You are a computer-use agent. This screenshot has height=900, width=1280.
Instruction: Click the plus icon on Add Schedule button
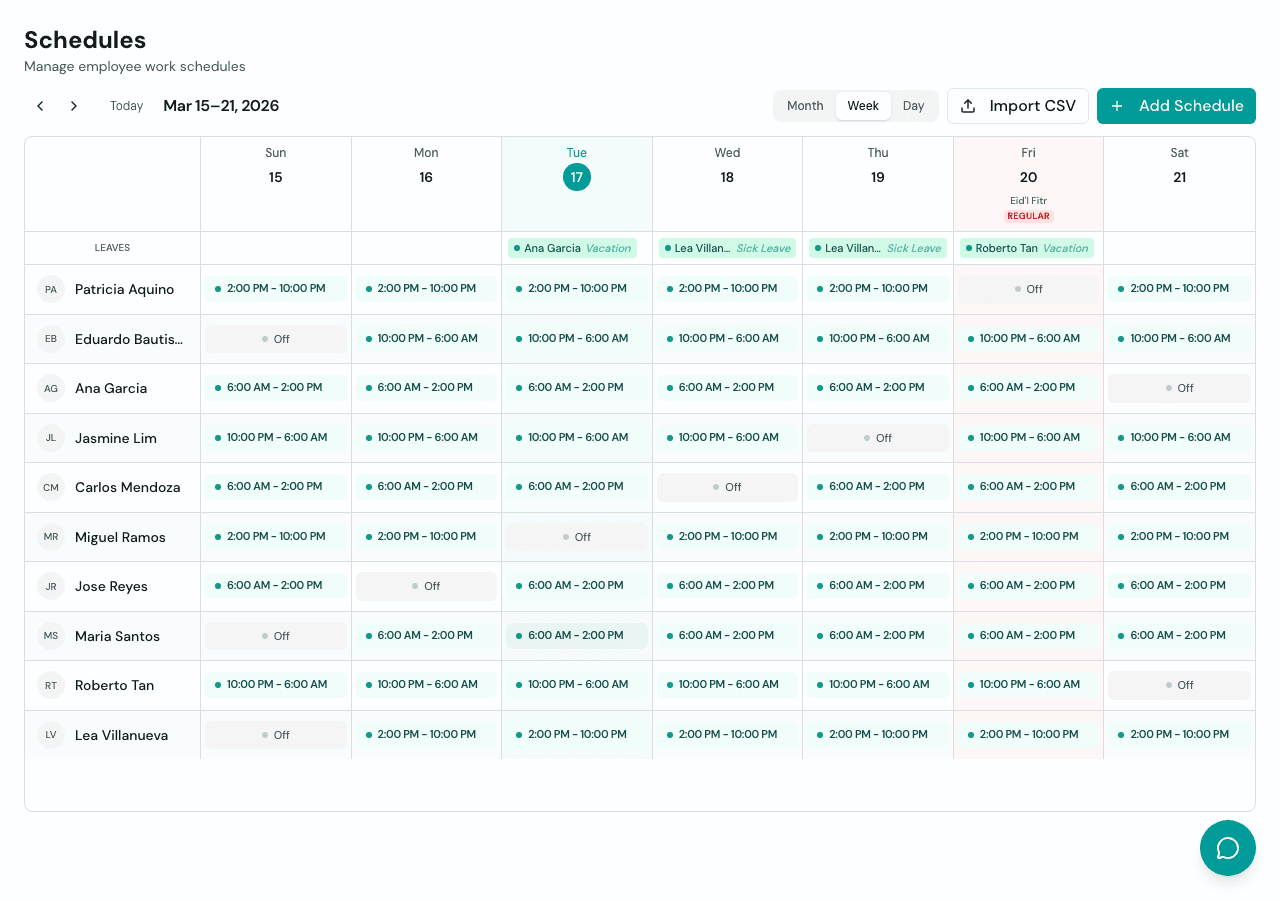tap(1116, 105)
